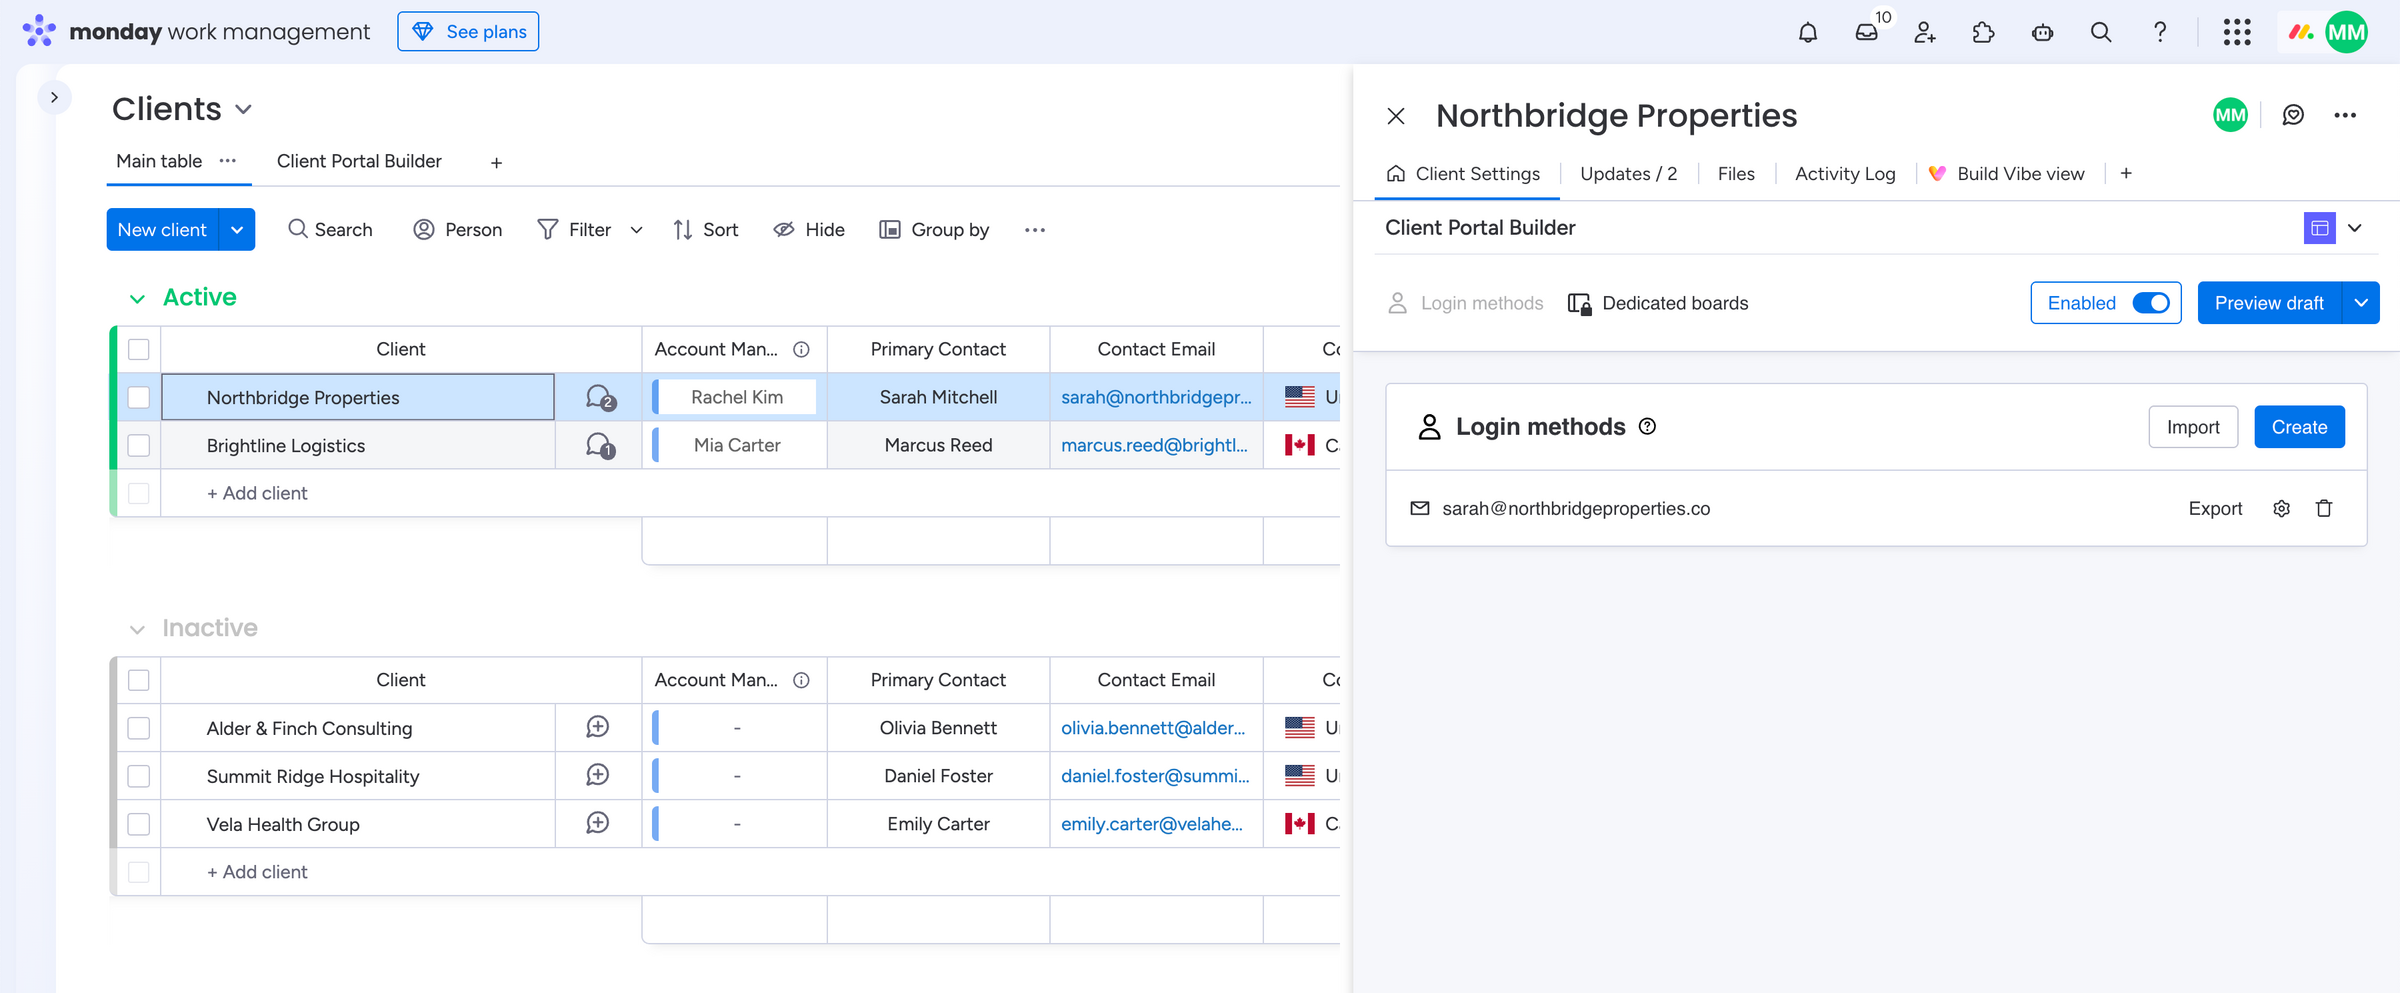Delete the sarah@northbridgeproperties.co login method

point(2324,509)
